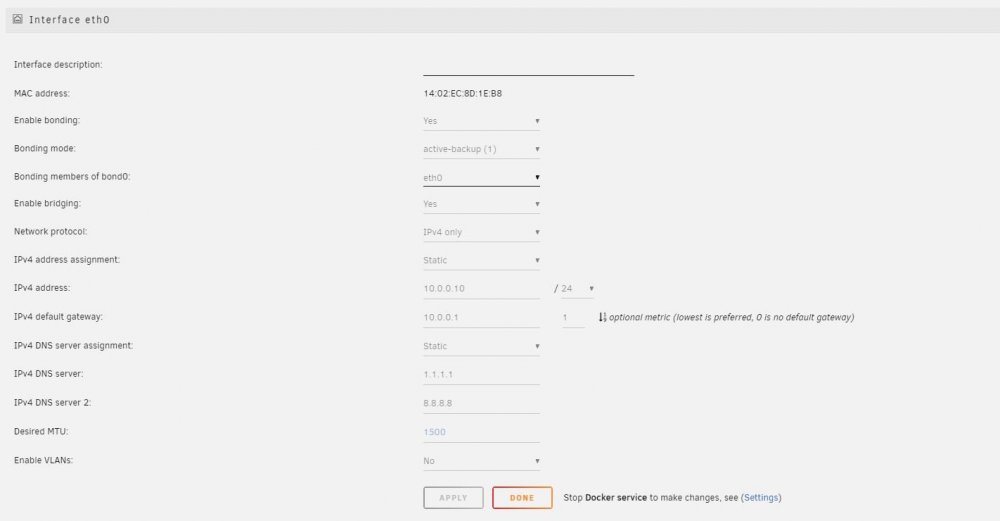The height and width of the screenshot is (521, 1000).
Task: Click the gateway metric field
Action: 573,317
